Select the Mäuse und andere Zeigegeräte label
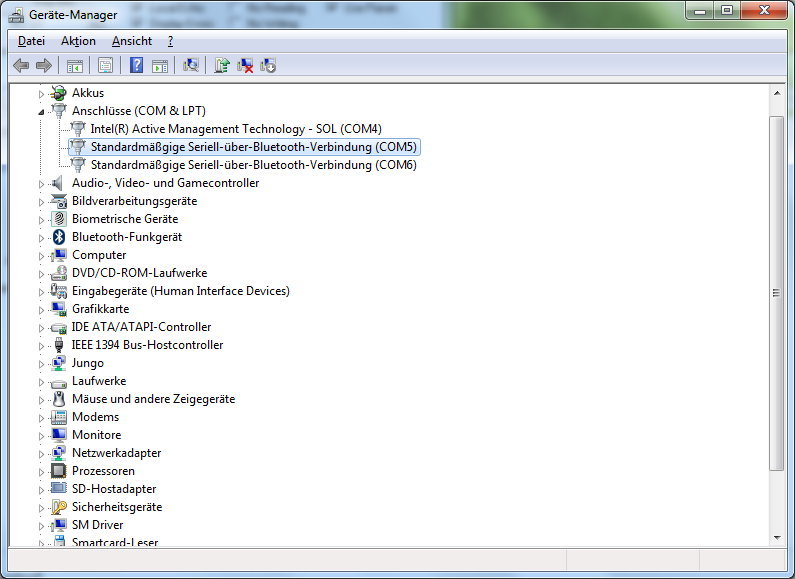The width and height of the screenshot is (795, 579). click(x=153, y=399)
